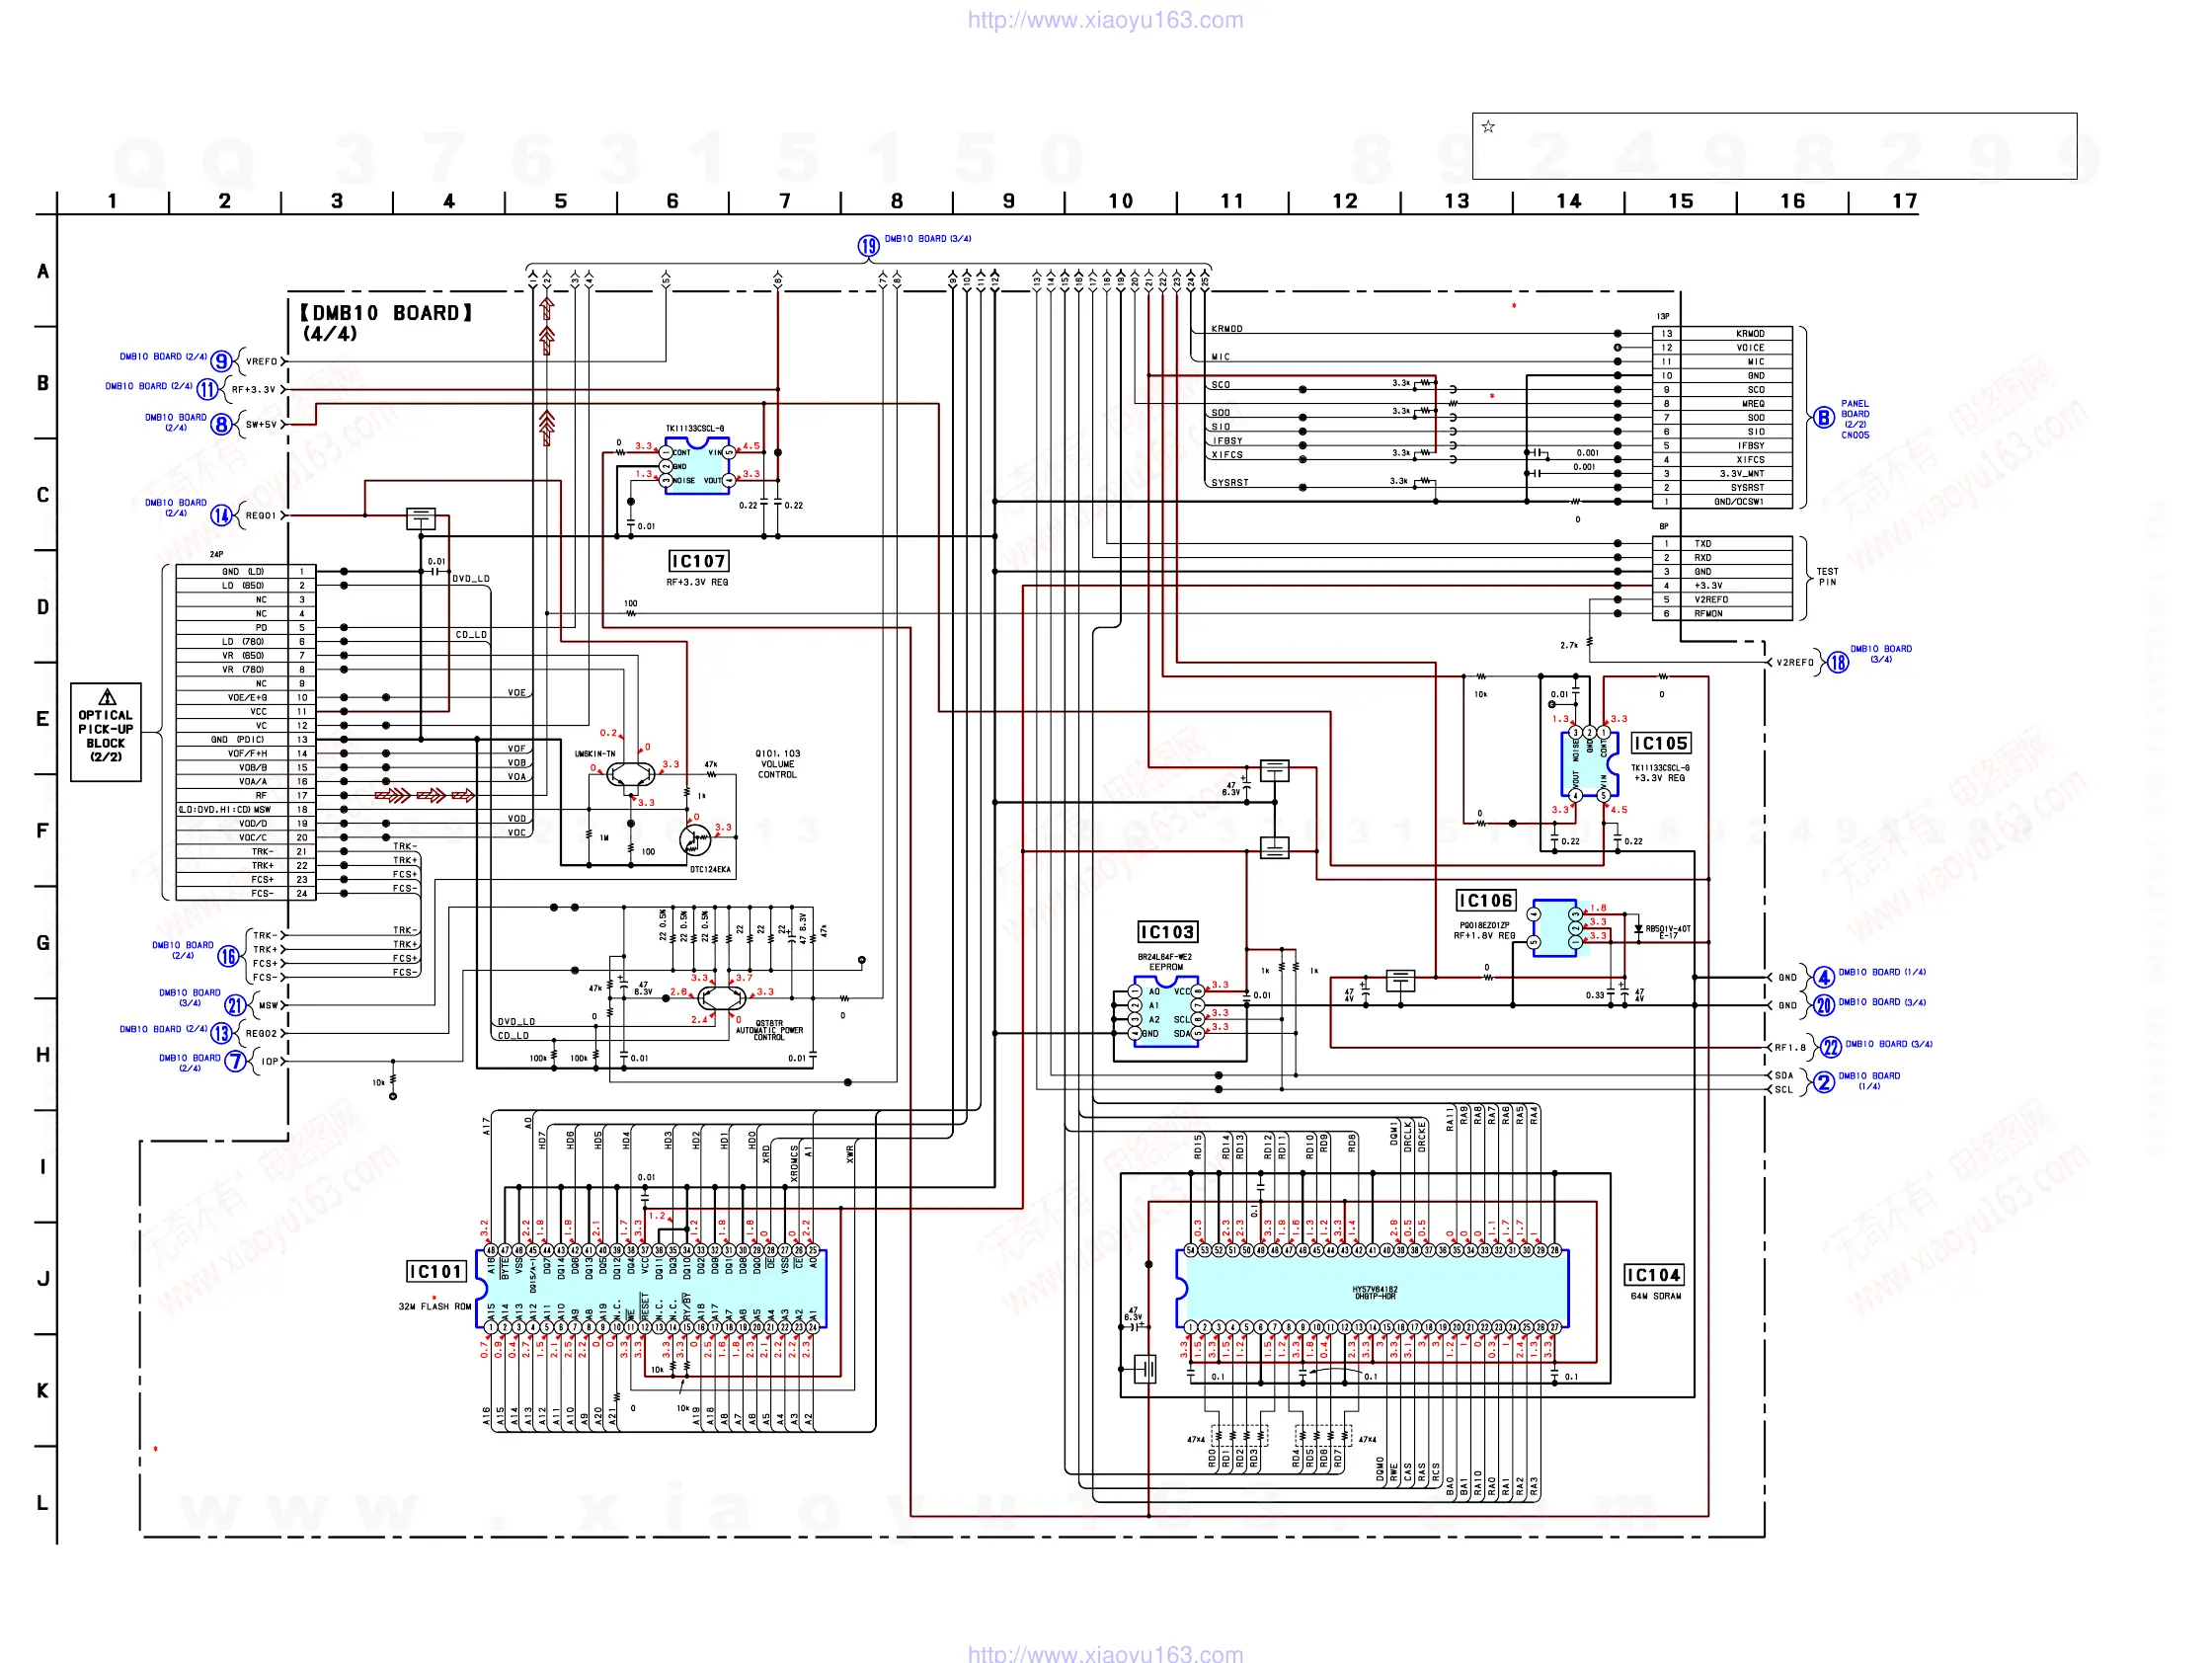Click the circled 14 REG01 connector
Viewport: 2212px width, 1663px height.
pyautogui.click(x=221, y=515)
